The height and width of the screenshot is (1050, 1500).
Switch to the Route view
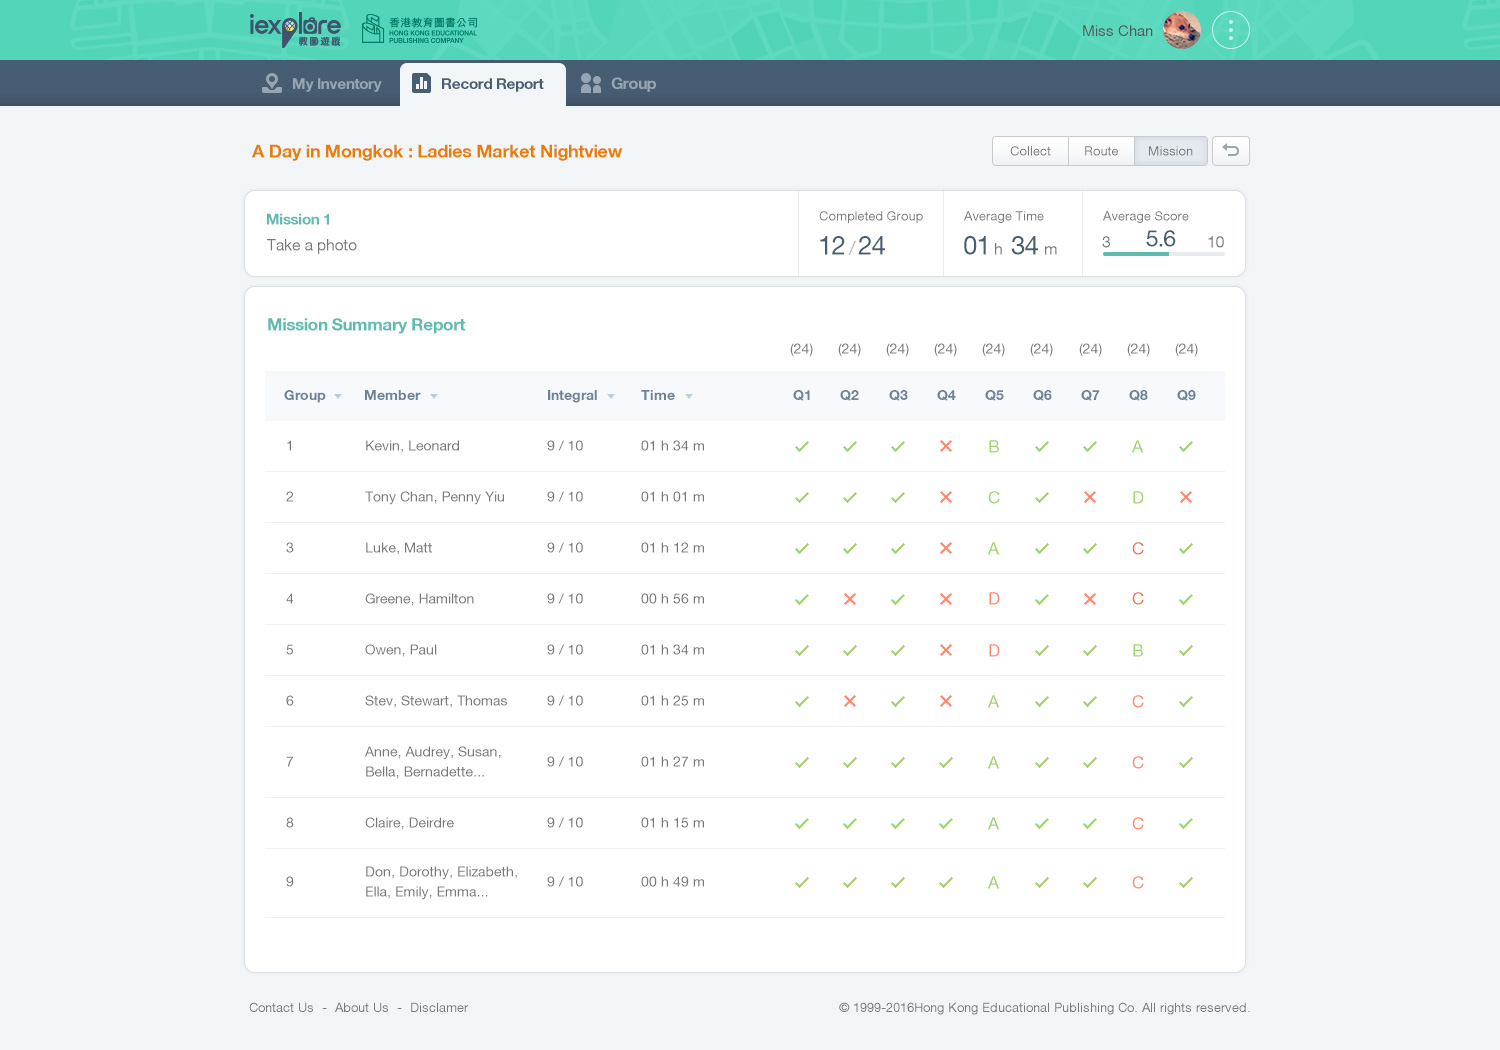(x=1100, y=151)
